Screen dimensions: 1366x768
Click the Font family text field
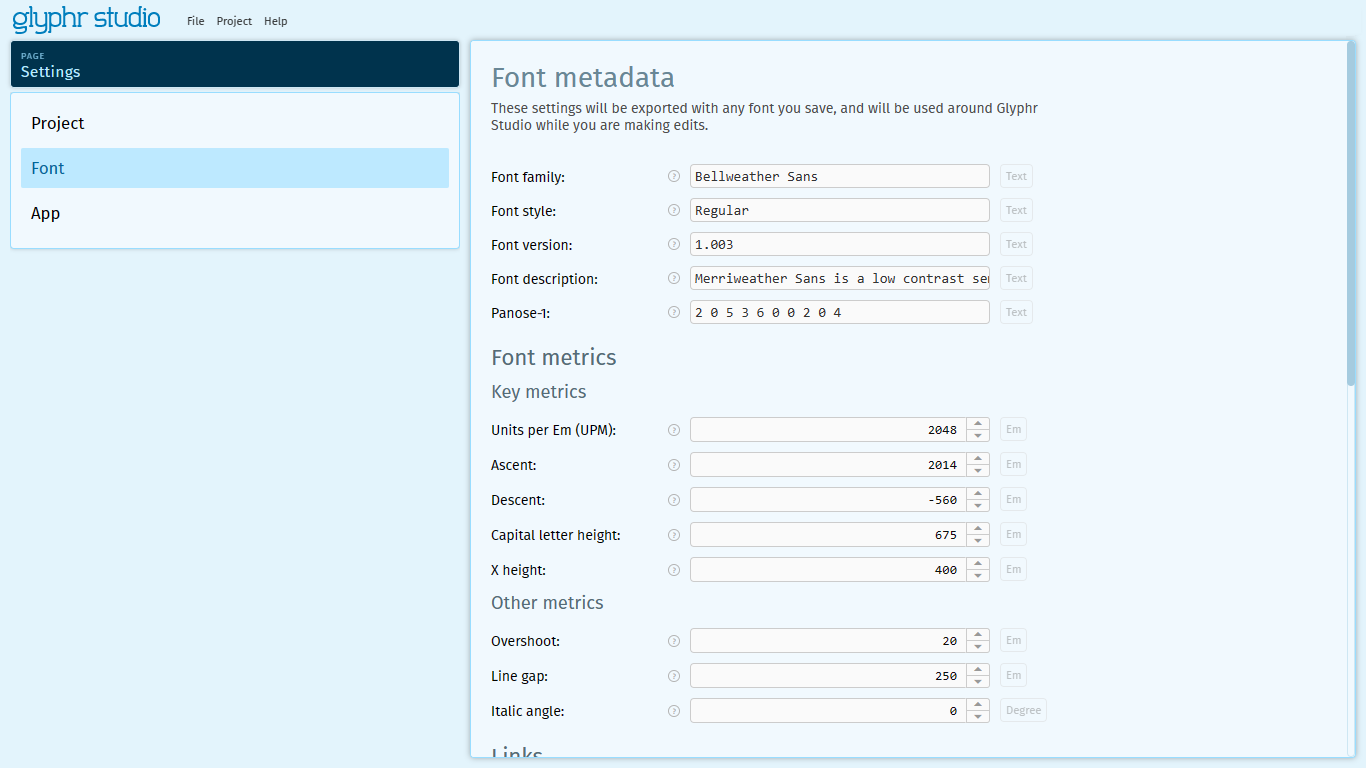pos(840,176)
